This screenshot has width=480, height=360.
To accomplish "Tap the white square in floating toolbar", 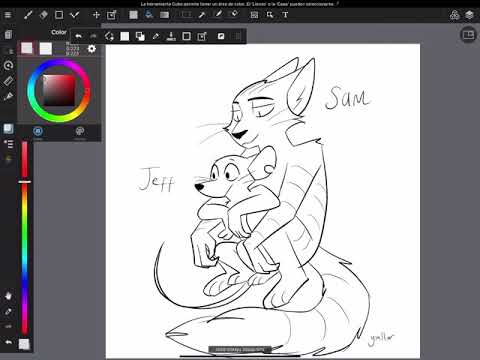I will [x=125, y=36].
